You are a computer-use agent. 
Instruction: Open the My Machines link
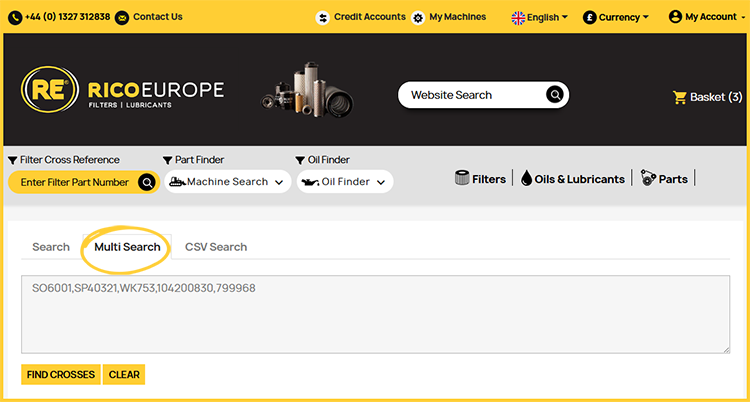[457, 17]
